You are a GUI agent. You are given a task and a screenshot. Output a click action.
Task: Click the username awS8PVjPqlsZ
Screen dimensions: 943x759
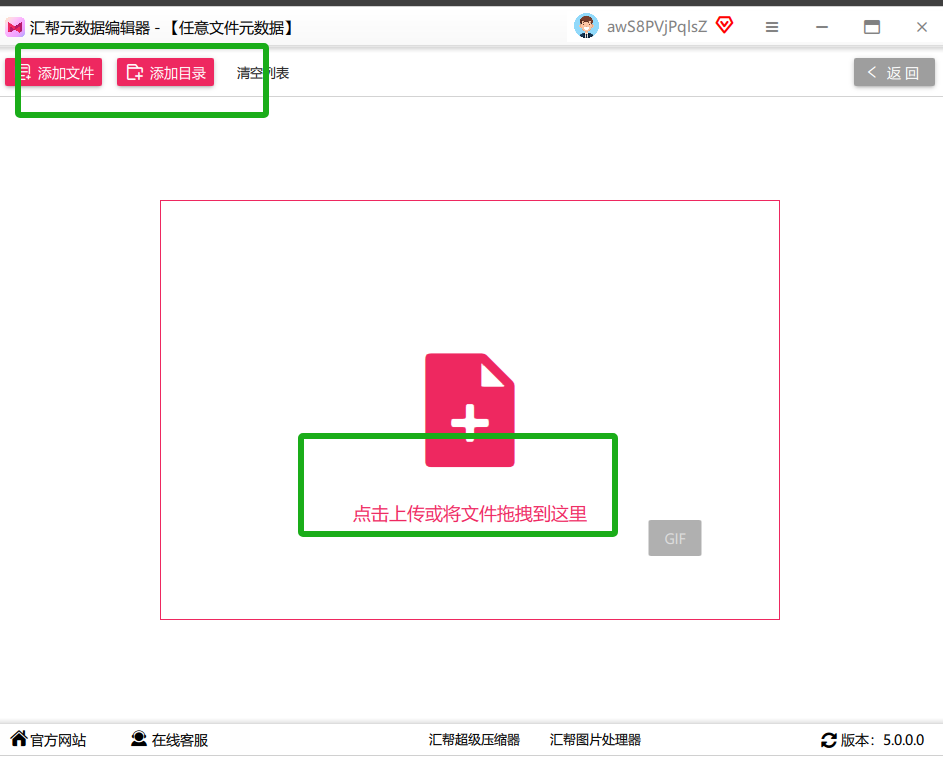(657, 27)
